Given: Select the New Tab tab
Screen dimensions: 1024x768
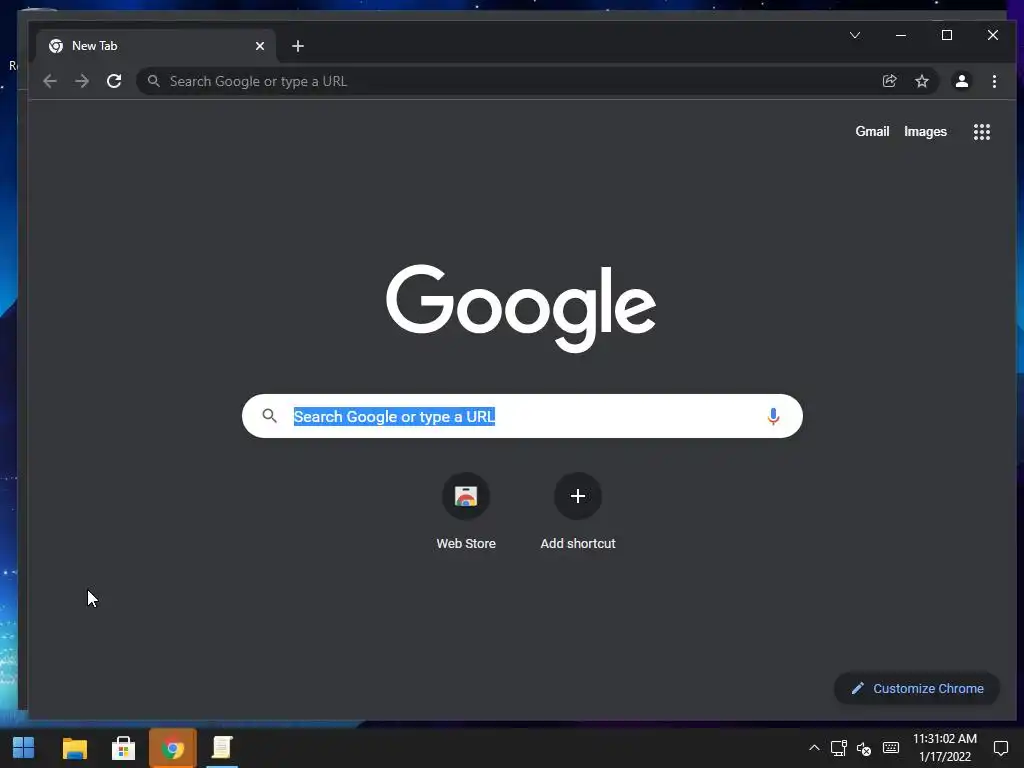Looking at the screenshot, I should (x=155, y=46).
